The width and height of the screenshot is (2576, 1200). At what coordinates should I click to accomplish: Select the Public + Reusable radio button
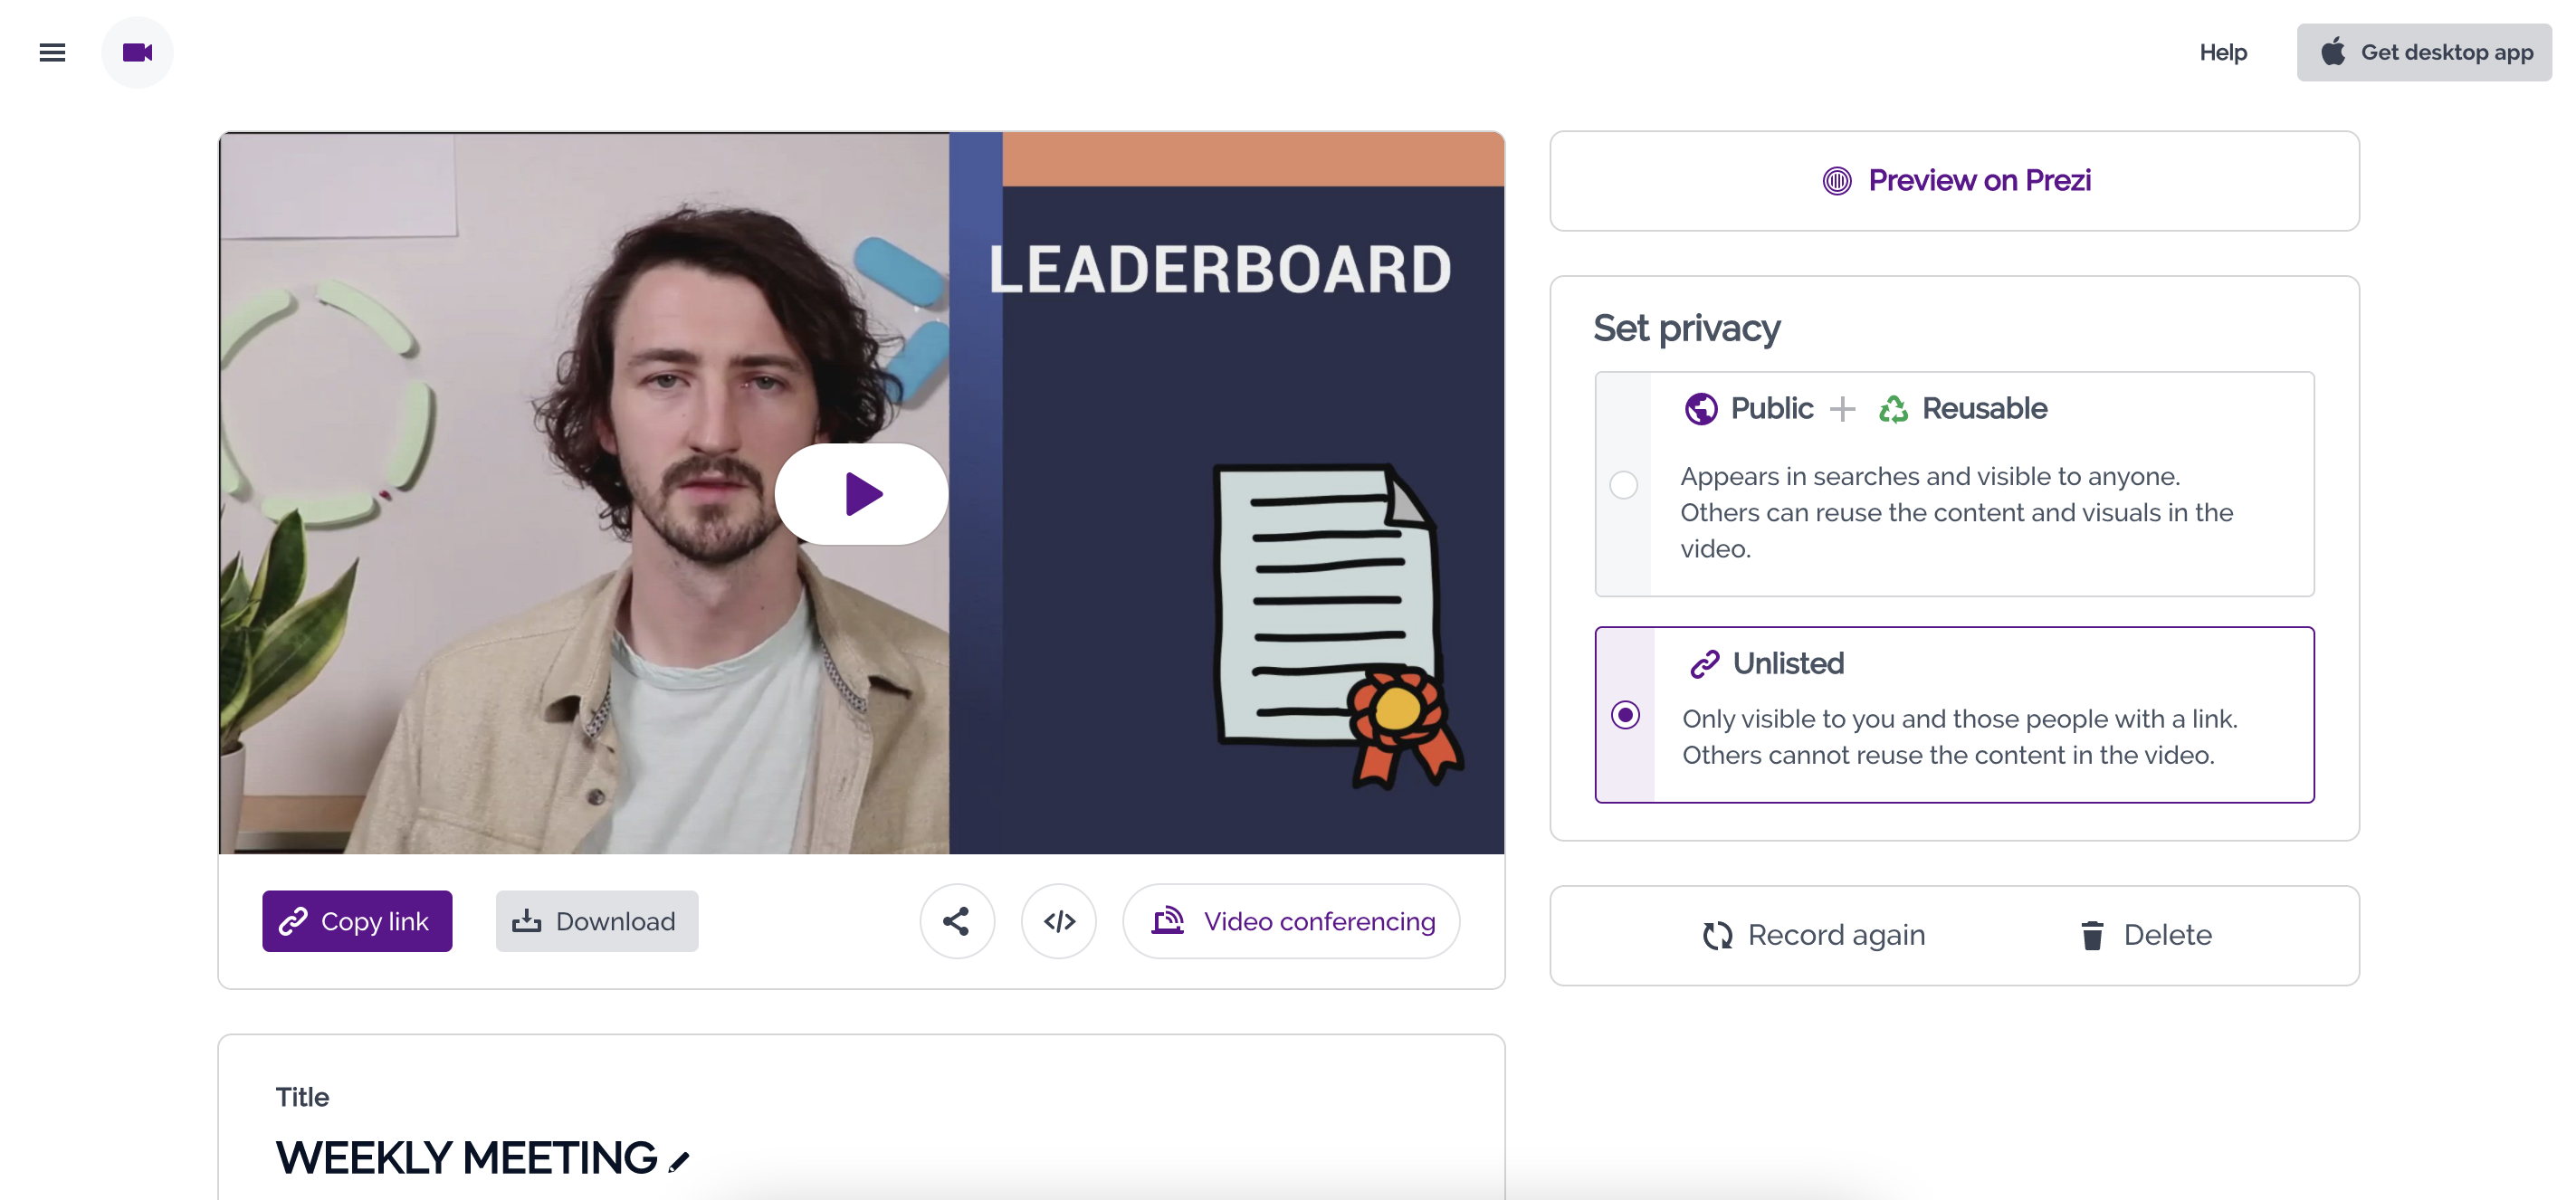click(x=1623, y=485)
